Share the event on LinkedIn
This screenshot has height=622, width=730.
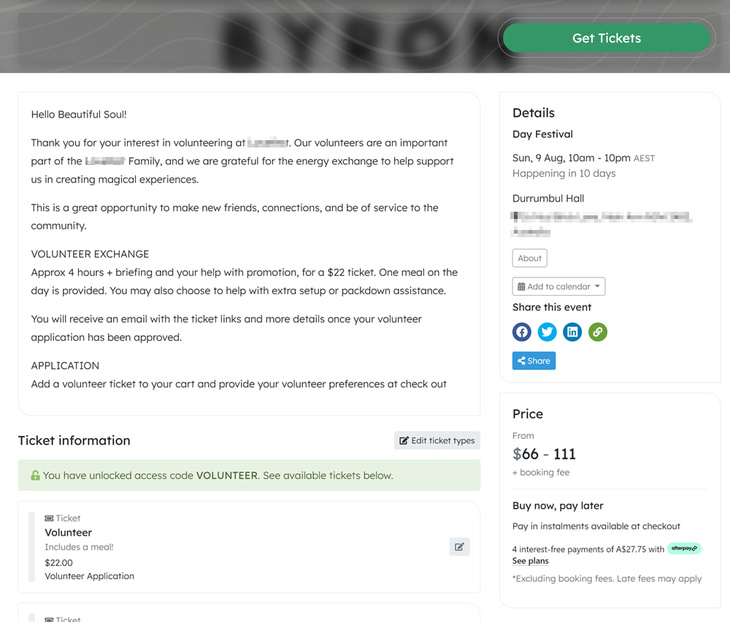(x=572, y=332)
